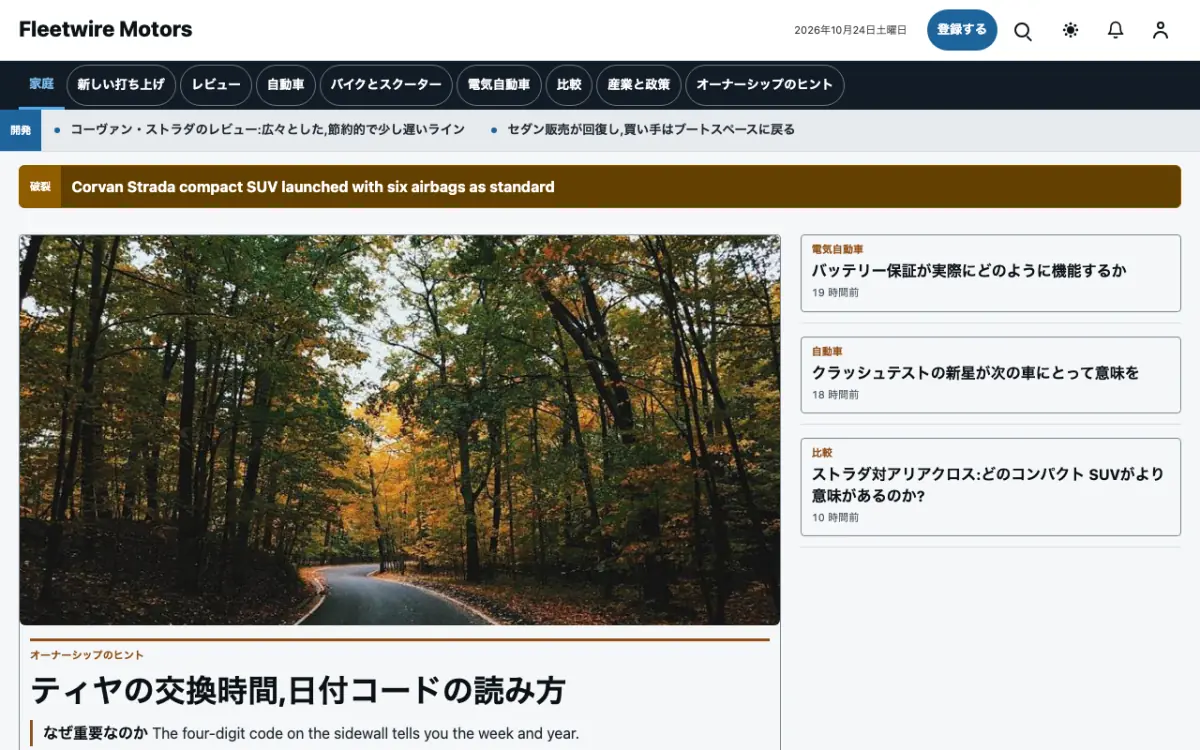
Task: Open the コーヴァン・ストラダのレビュー ticker headline
Action: pos(268,130)
